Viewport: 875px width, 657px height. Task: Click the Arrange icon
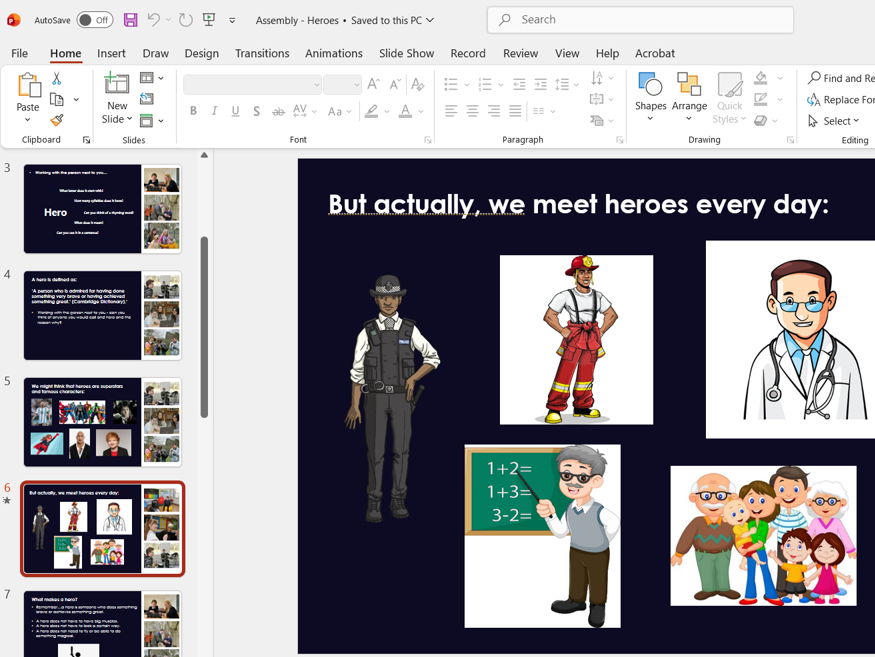tap(690, 95)
